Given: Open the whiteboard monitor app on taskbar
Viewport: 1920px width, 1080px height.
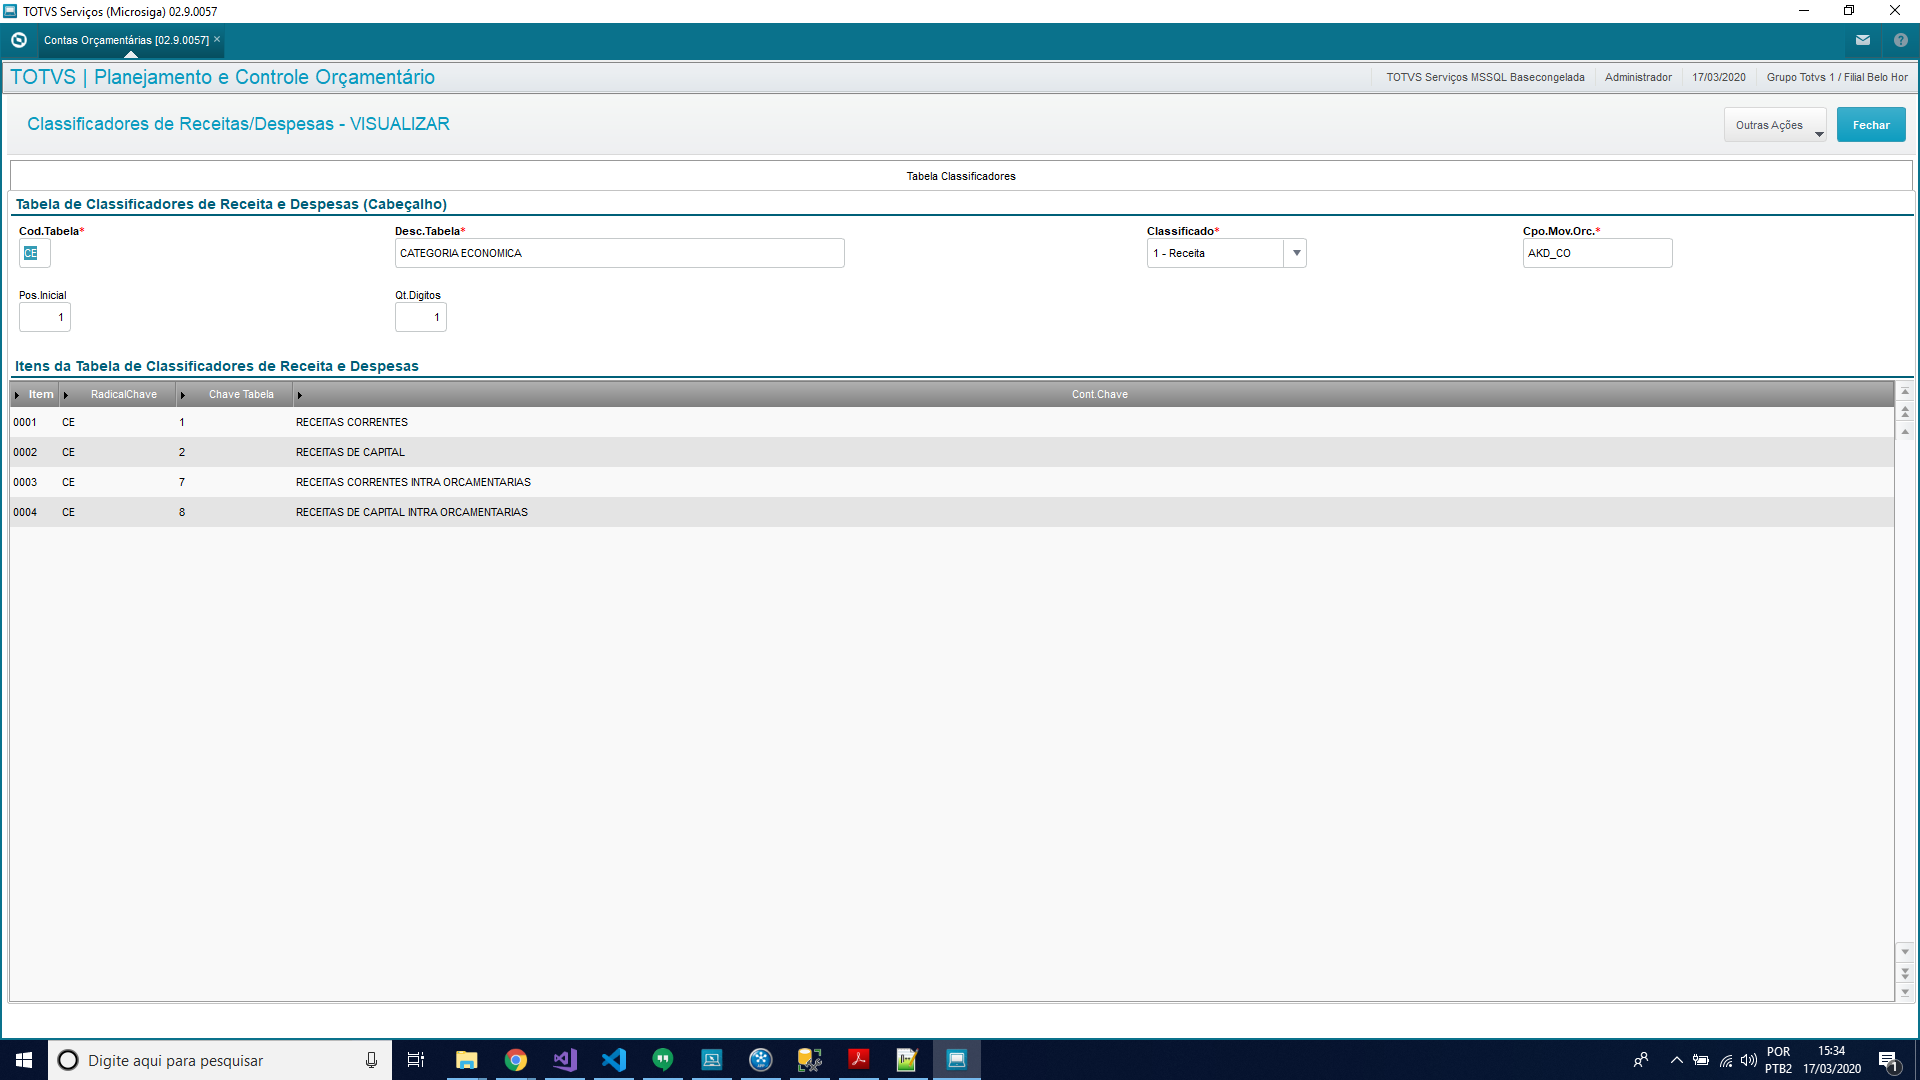Looking at the screenshot, I should click(711, 1060).
